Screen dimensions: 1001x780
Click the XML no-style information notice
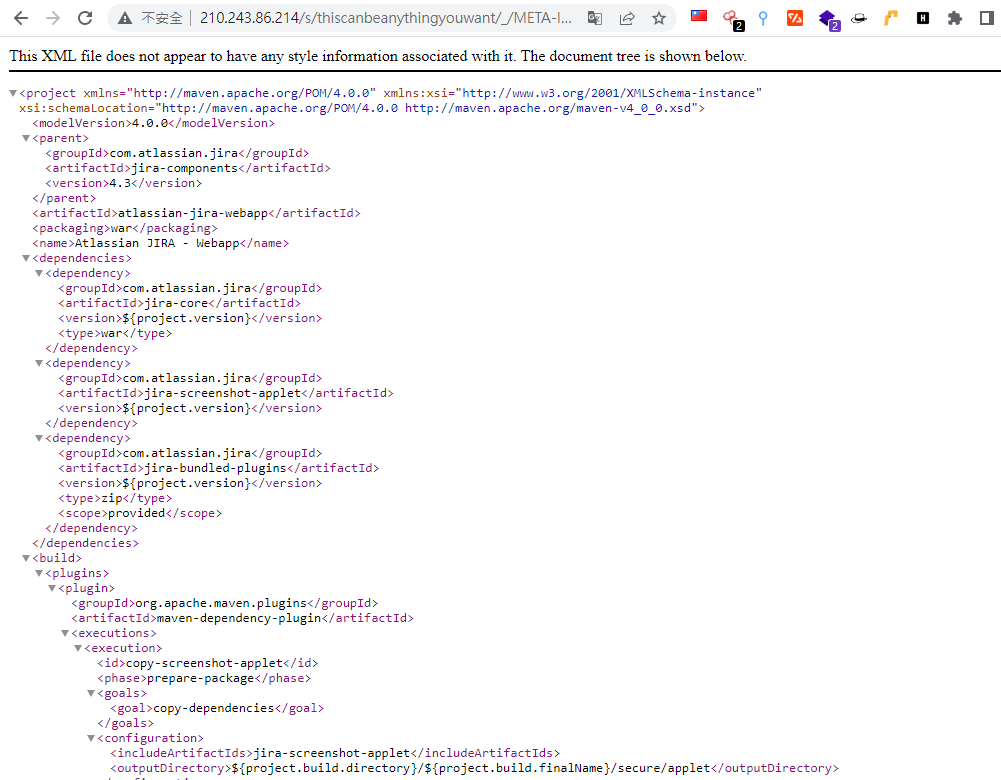(377, 56)
